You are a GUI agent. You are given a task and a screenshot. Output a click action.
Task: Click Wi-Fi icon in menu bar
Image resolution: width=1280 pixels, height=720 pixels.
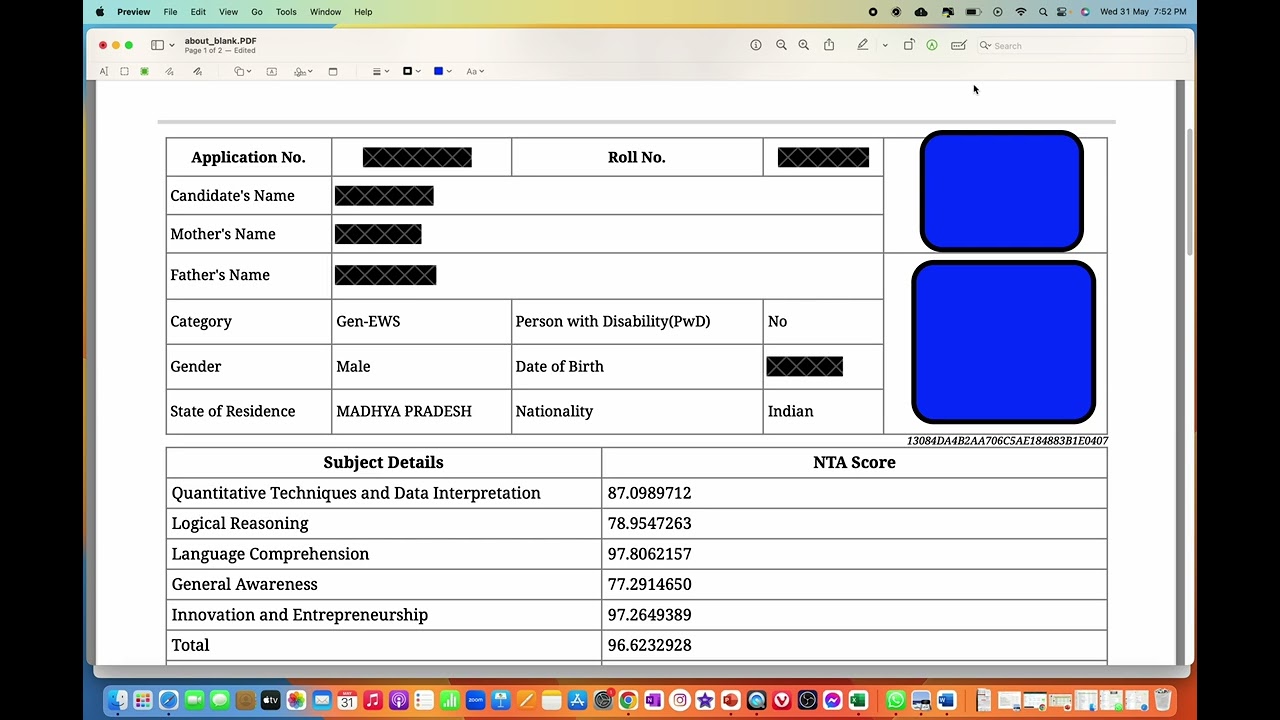click(x=1021, y=12)
